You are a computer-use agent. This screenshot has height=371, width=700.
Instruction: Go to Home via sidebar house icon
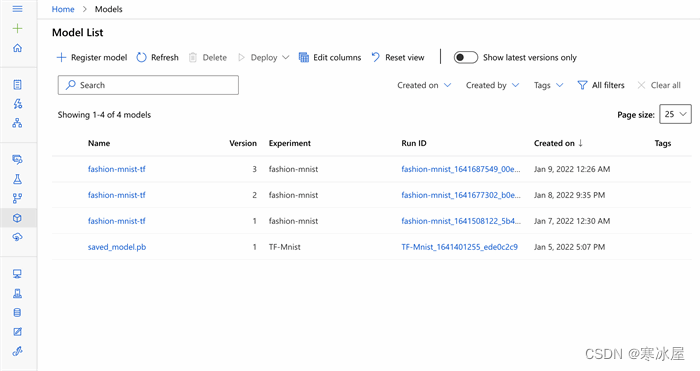pyautogui.click(x=17, y=48)
